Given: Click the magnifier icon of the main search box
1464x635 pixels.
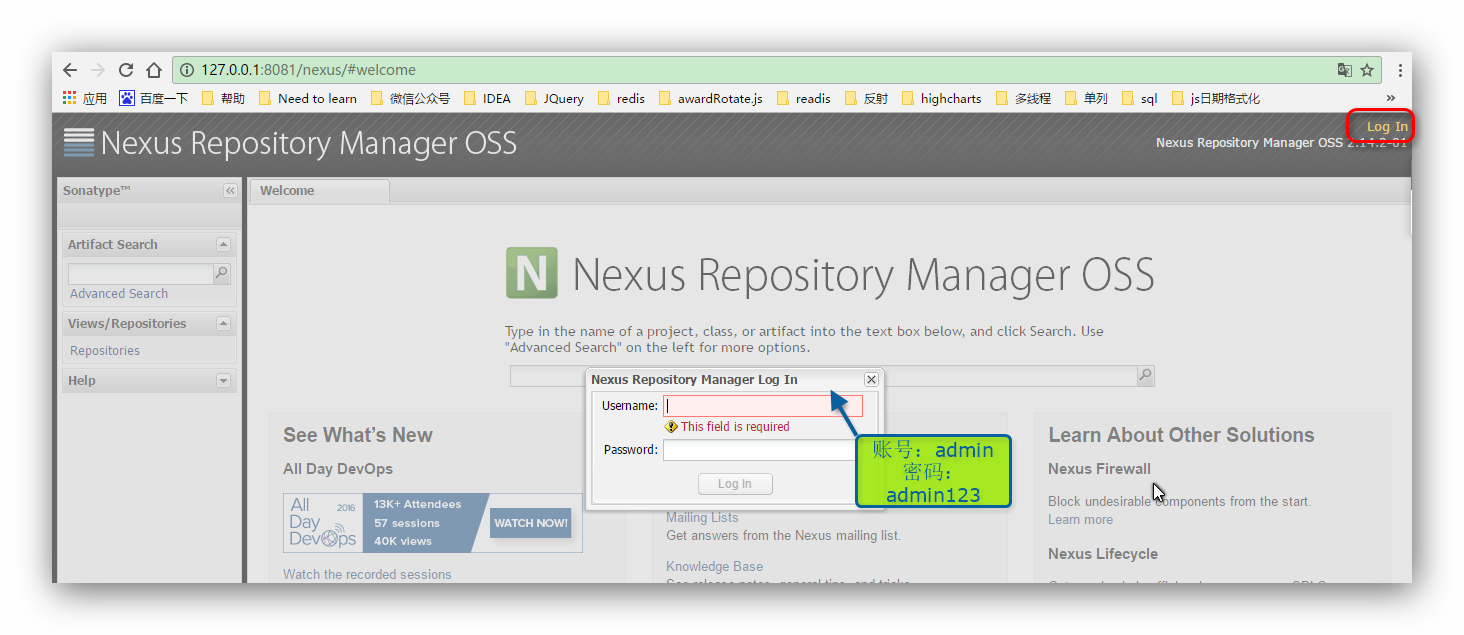Looking at the screenshot, I should tap(1145, 376).
